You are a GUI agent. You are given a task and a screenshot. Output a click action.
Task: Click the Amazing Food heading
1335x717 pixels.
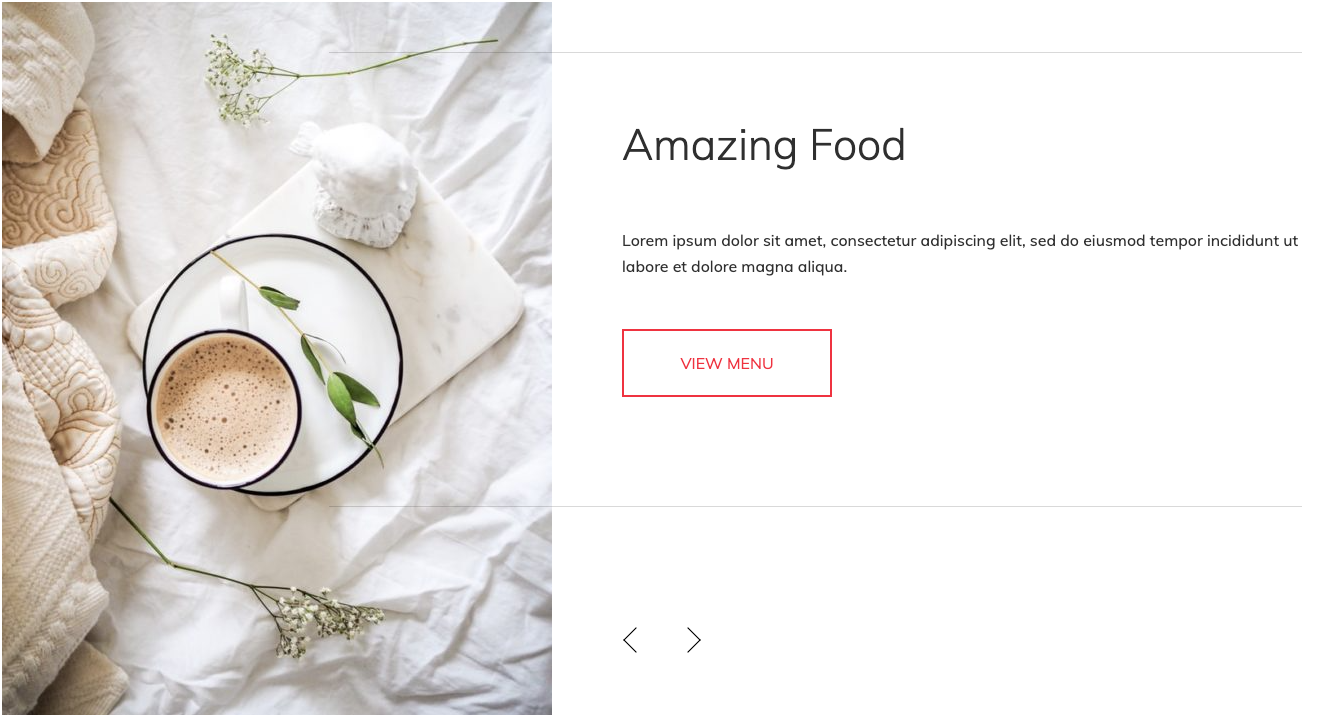click(x=764, y=146)
